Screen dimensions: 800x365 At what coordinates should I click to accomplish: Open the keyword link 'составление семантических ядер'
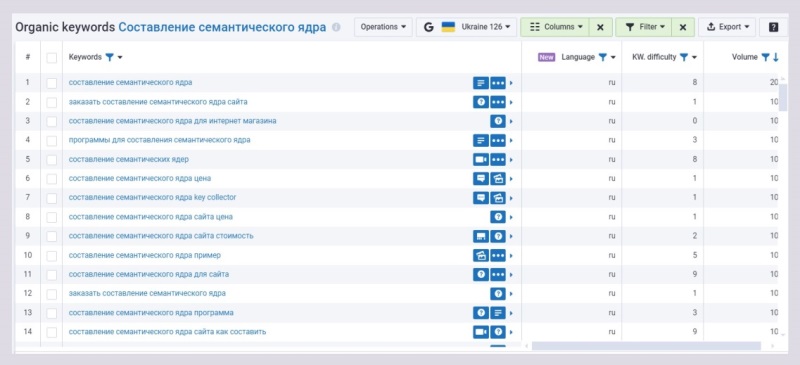(129, 159)
